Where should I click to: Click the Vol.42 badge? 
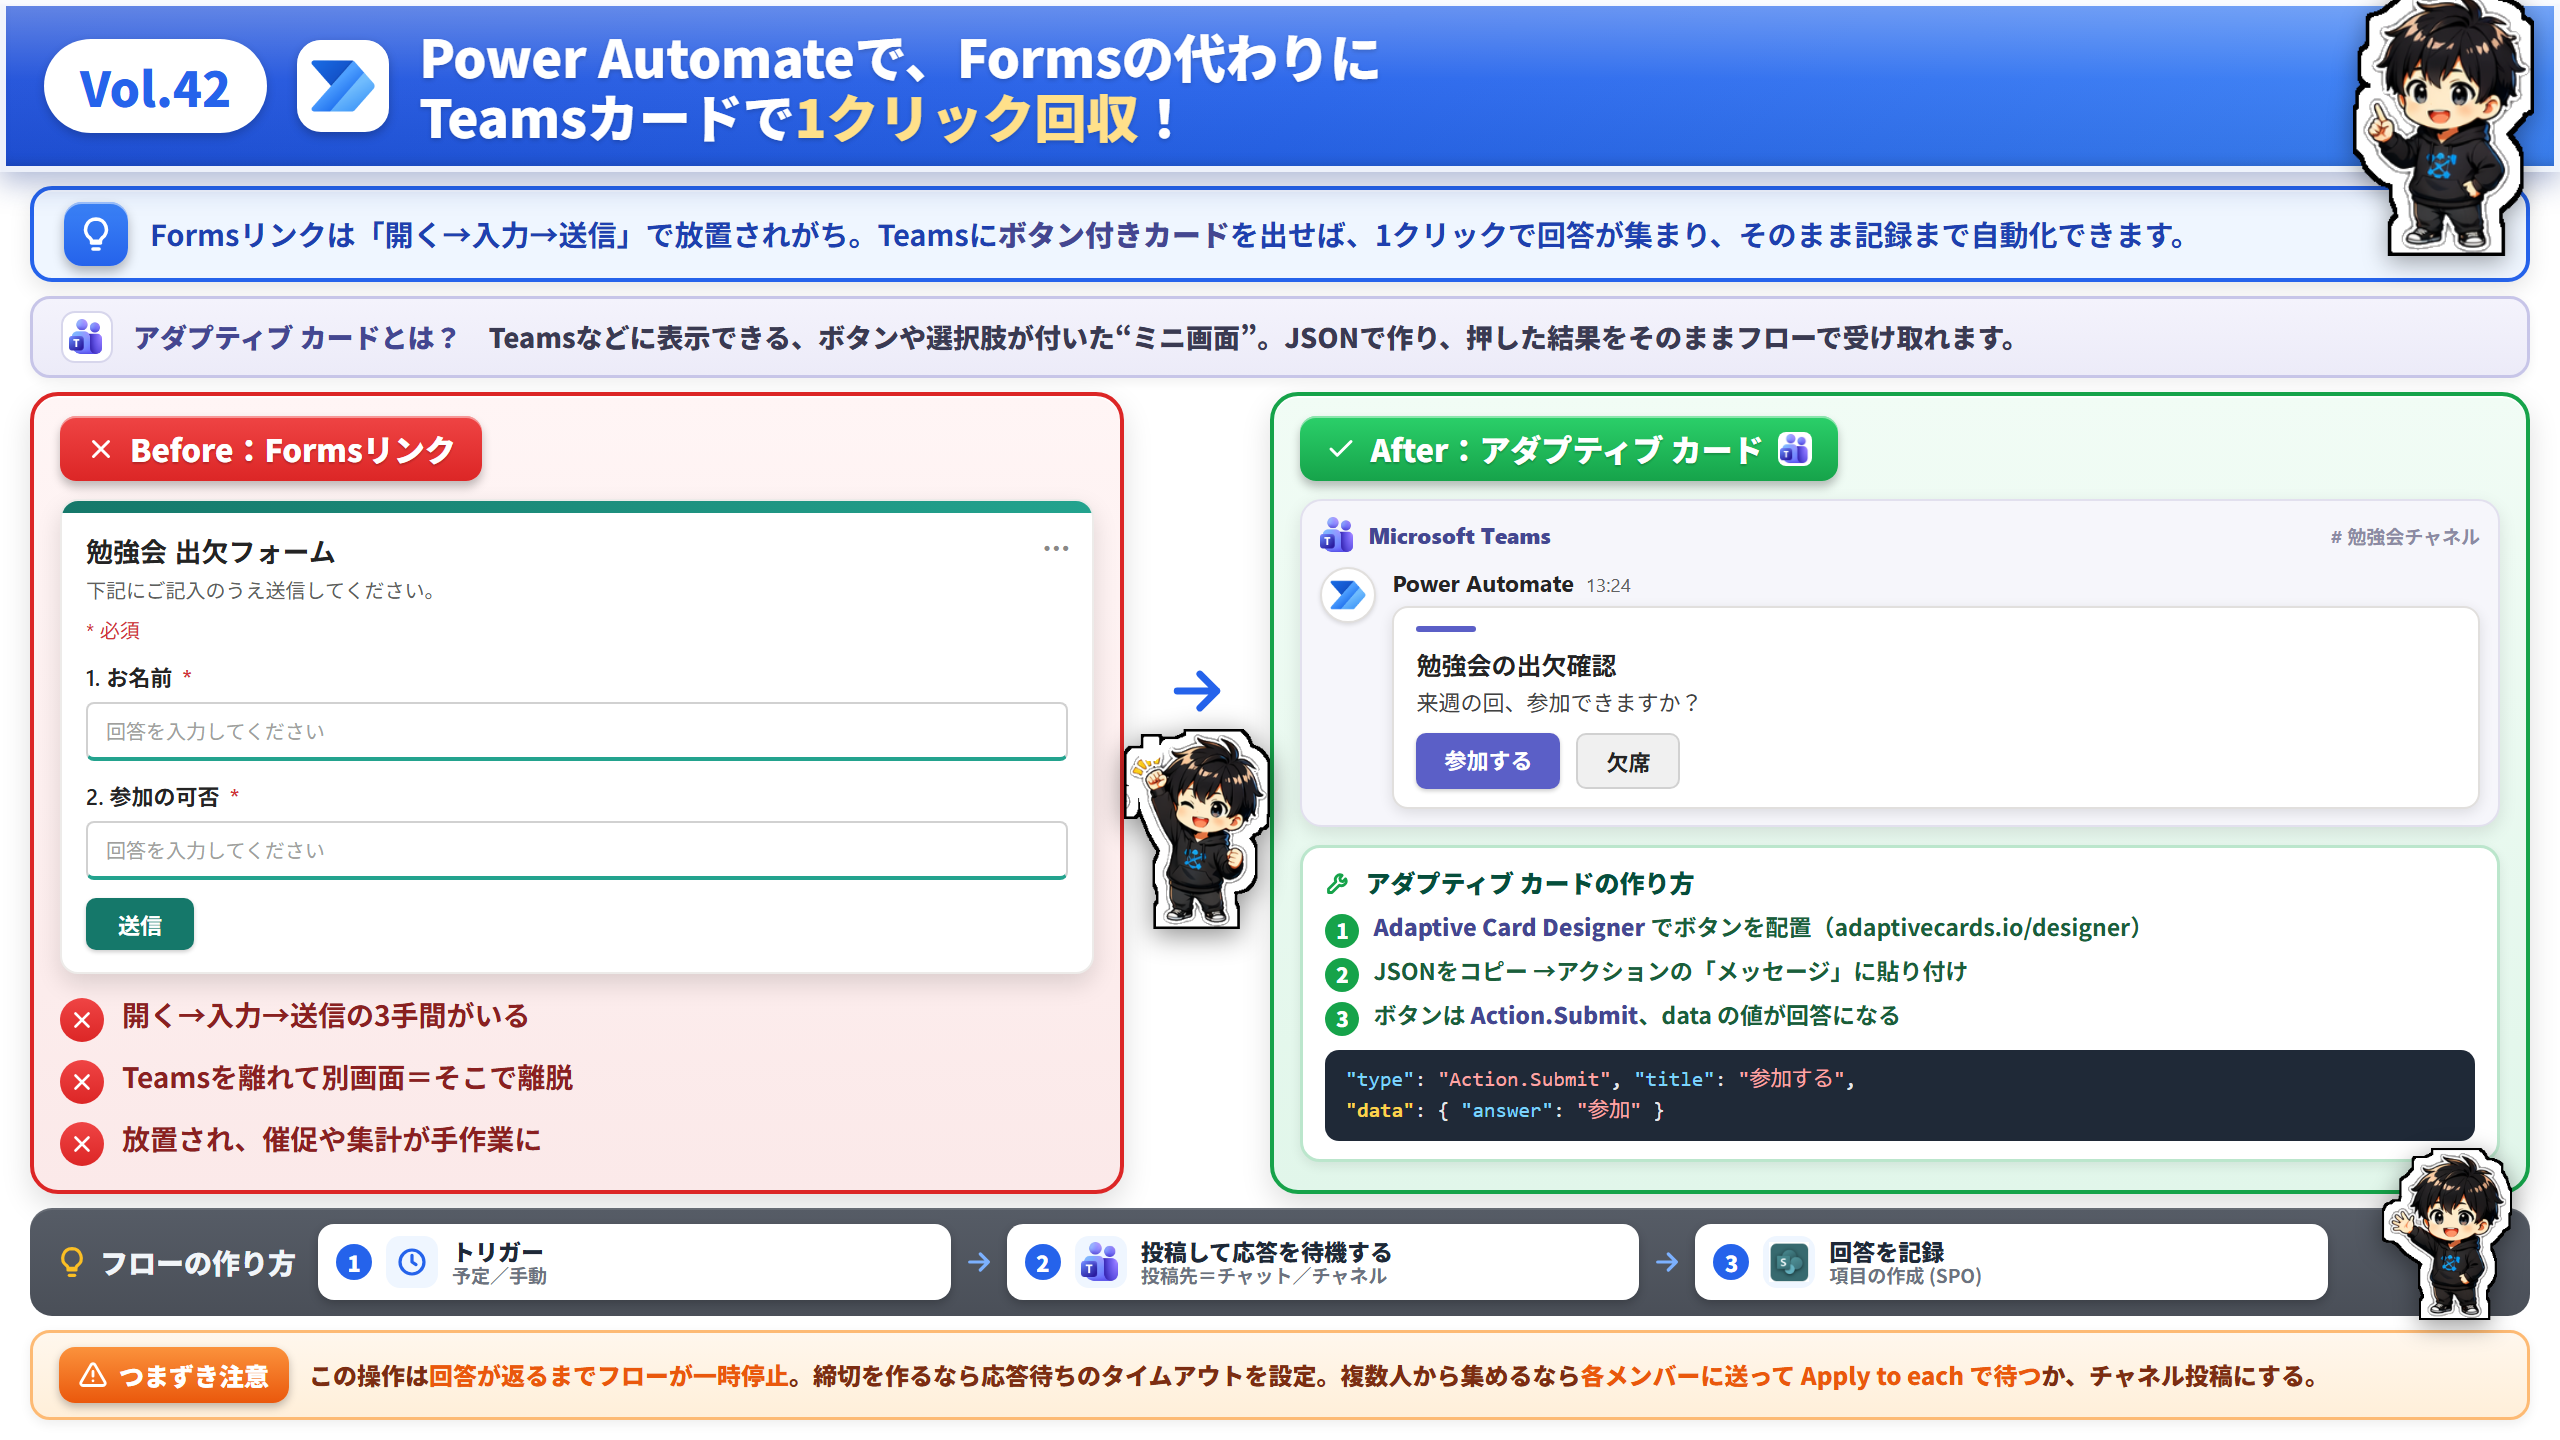tap(155, 87)
